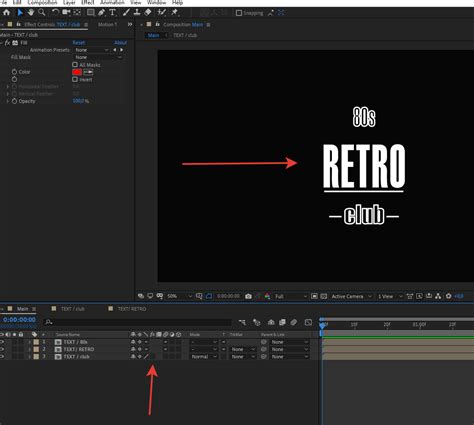Click the timeline layer search field
The height and width of the screenshot is (425, 474).
point(138,322)
